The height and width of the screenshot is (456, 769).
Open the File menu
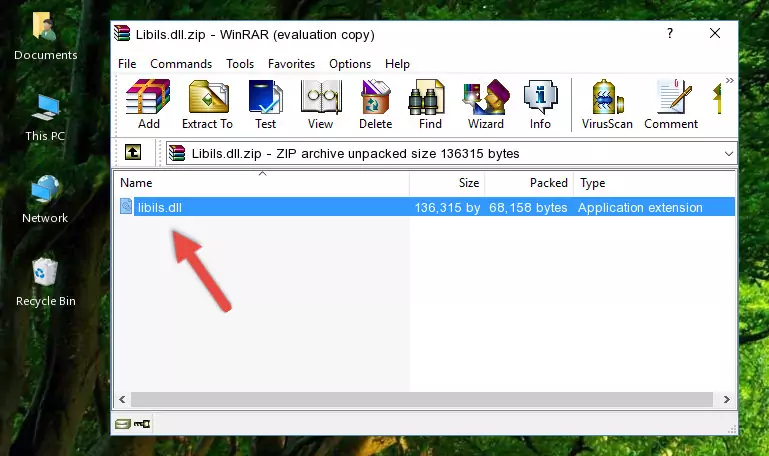coord(127,64)
